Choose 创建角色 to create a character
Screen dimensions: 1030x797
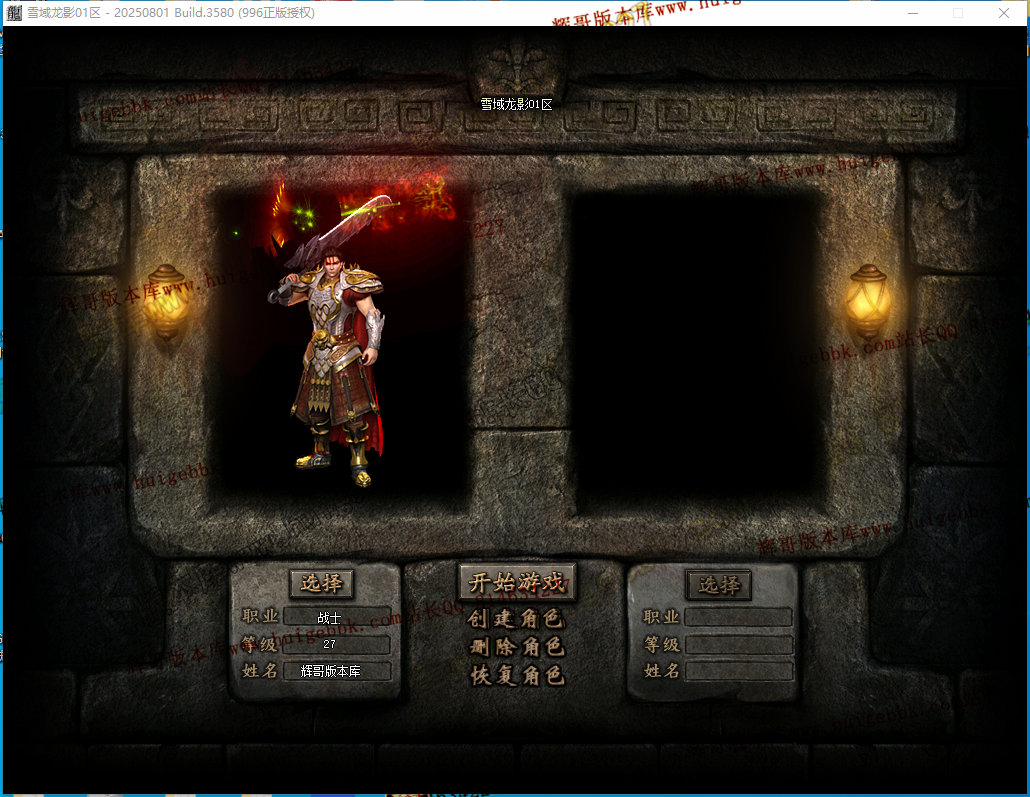[x=517, y=619]
